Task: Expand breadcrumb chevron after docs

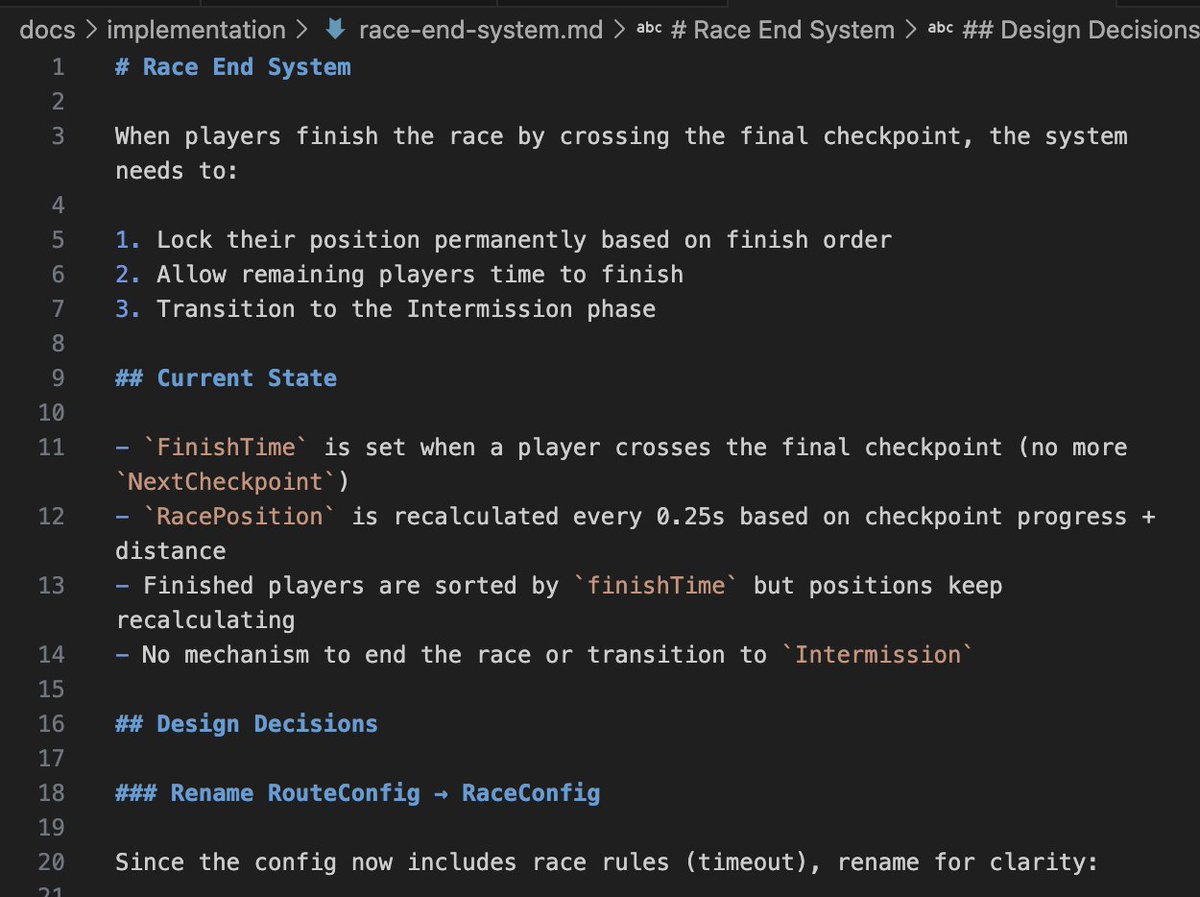Action: point(91,30)
